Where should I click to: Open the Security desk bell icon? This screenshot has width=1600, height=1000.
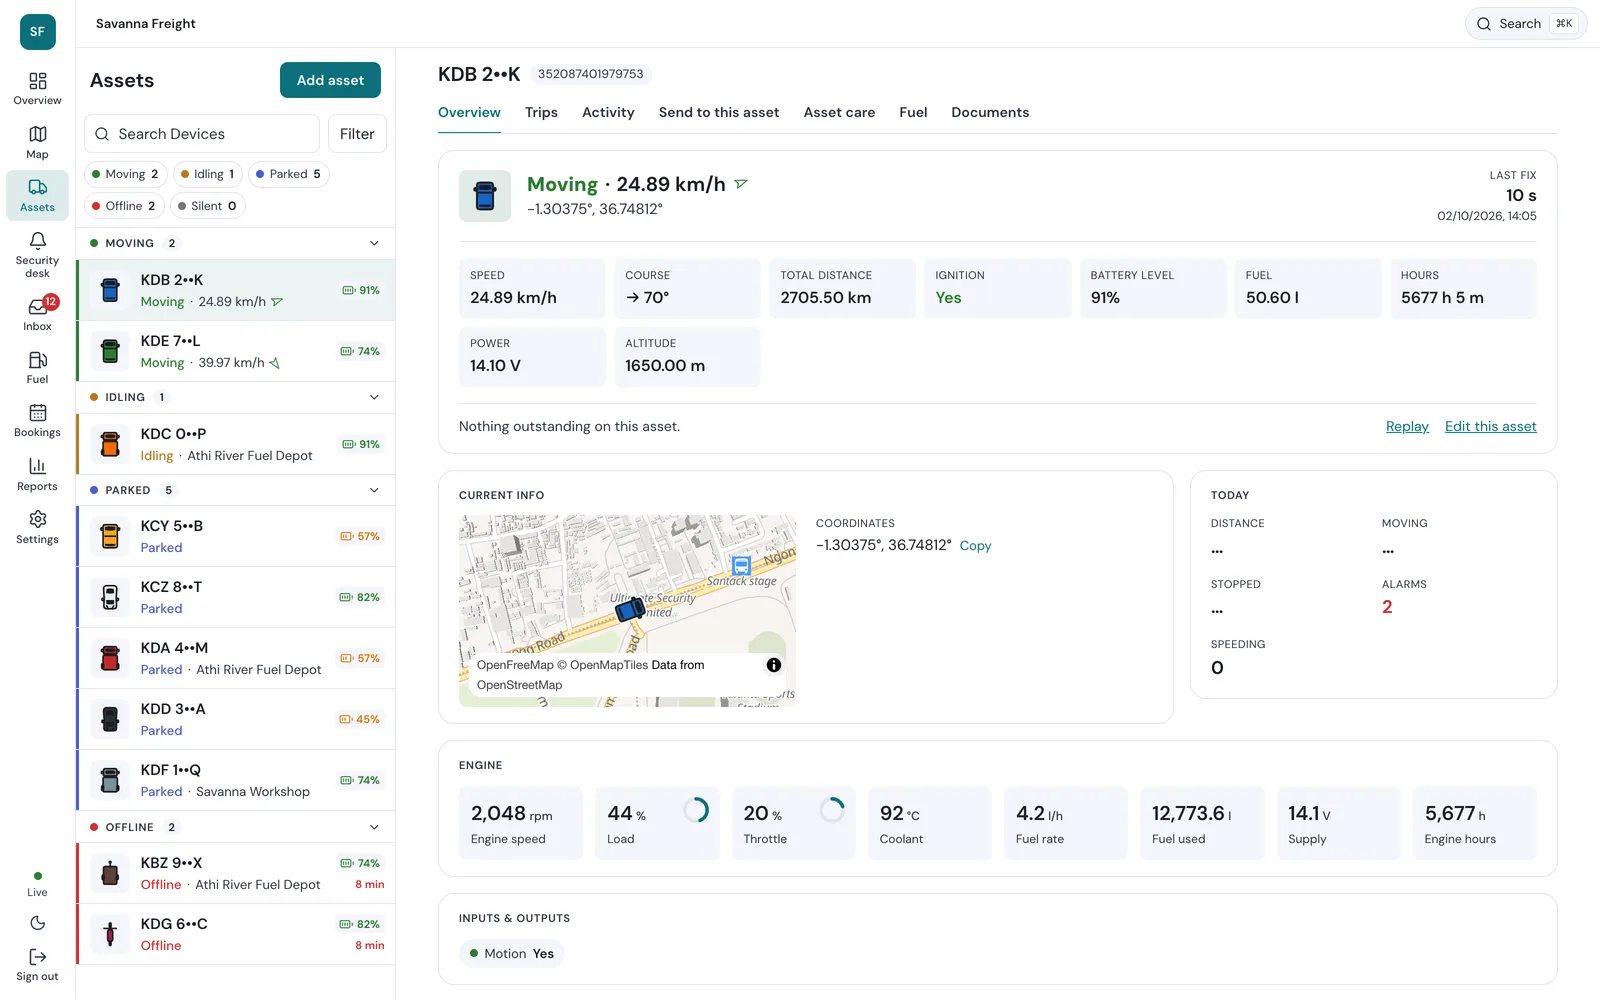click(38, 241)
